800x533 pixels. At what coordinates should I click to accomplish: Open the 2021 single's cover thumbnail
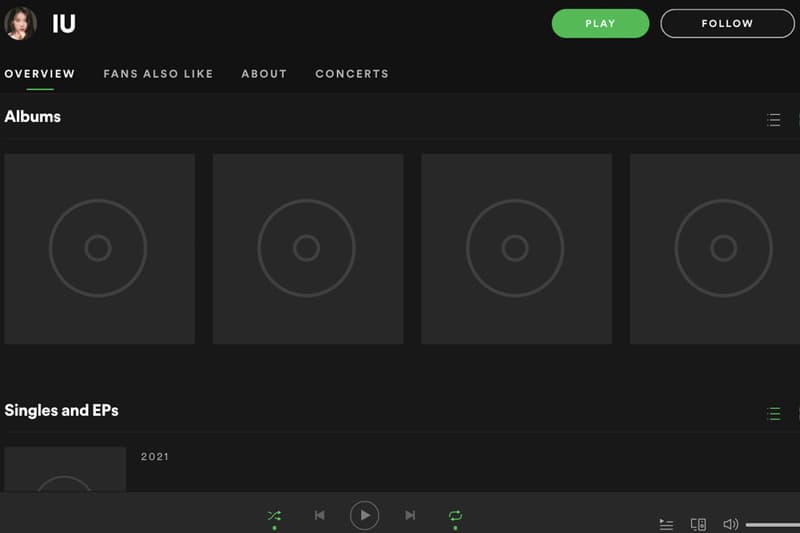pyautogui.click(x=65, y=469)
